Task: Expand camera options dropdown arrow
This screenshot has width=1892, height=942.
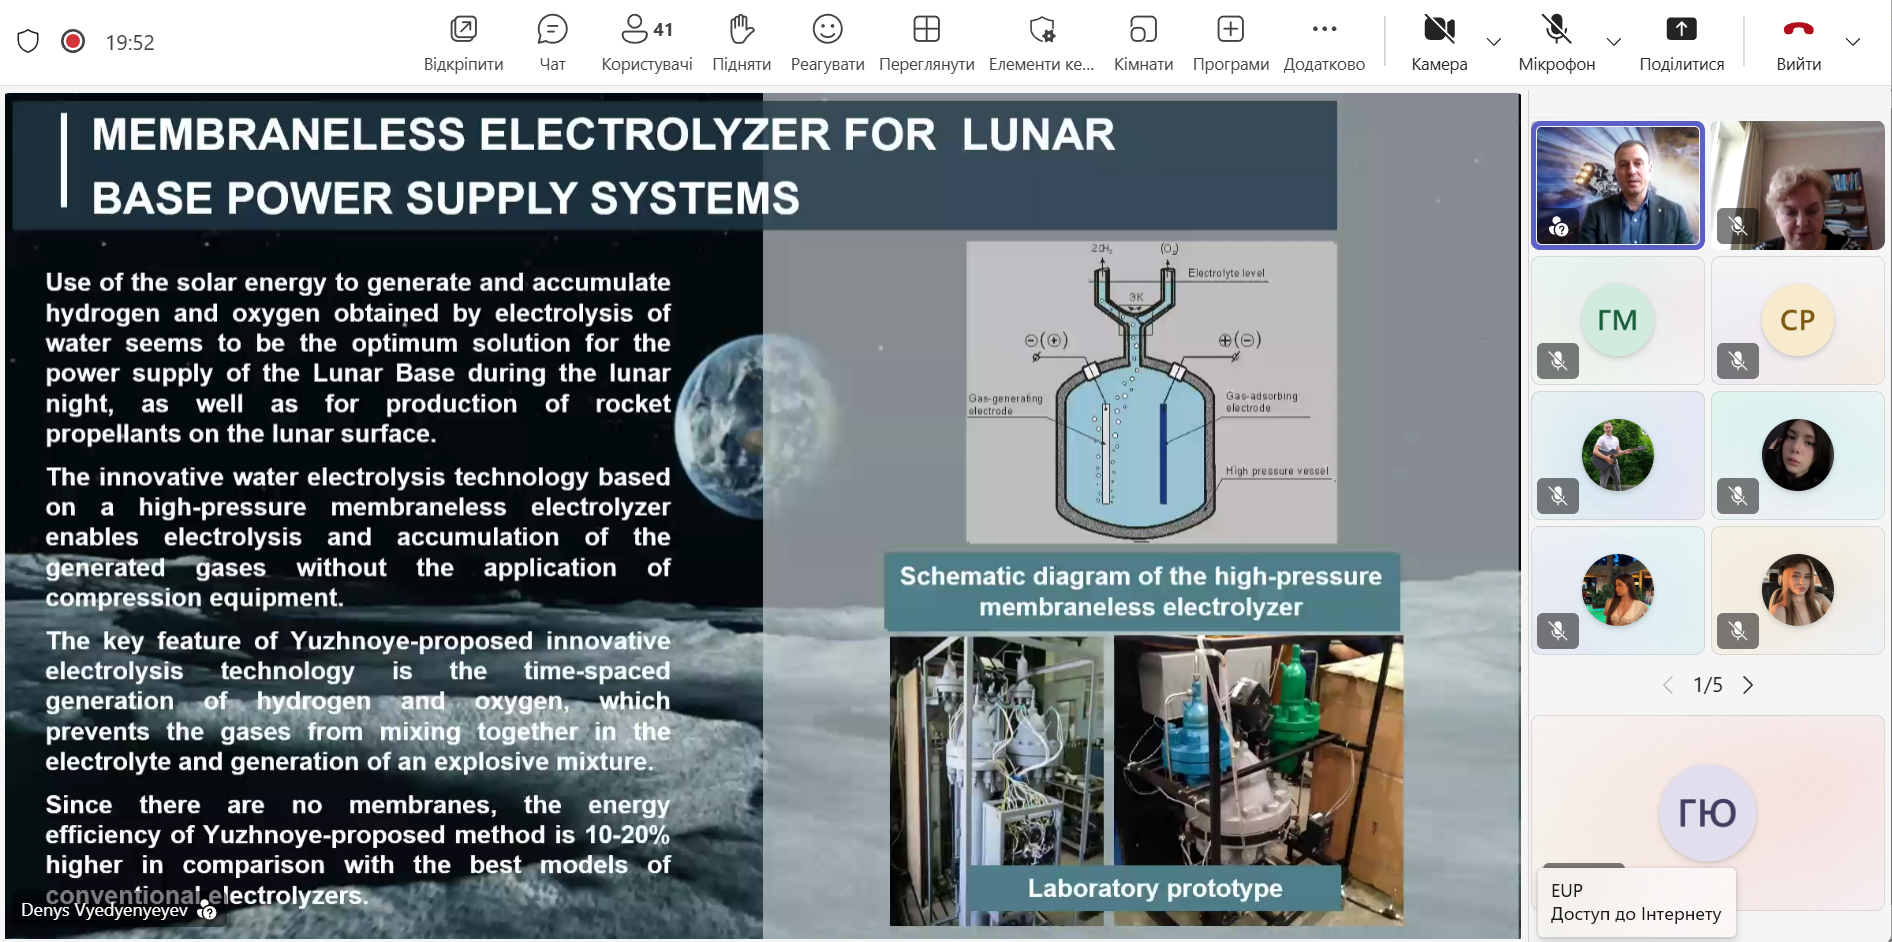Action: [1494, 42]
